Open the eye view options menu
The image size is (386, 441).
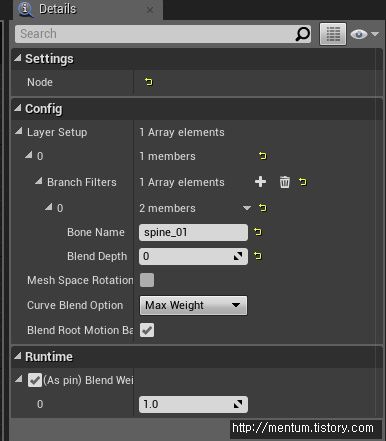coord(364,34)
